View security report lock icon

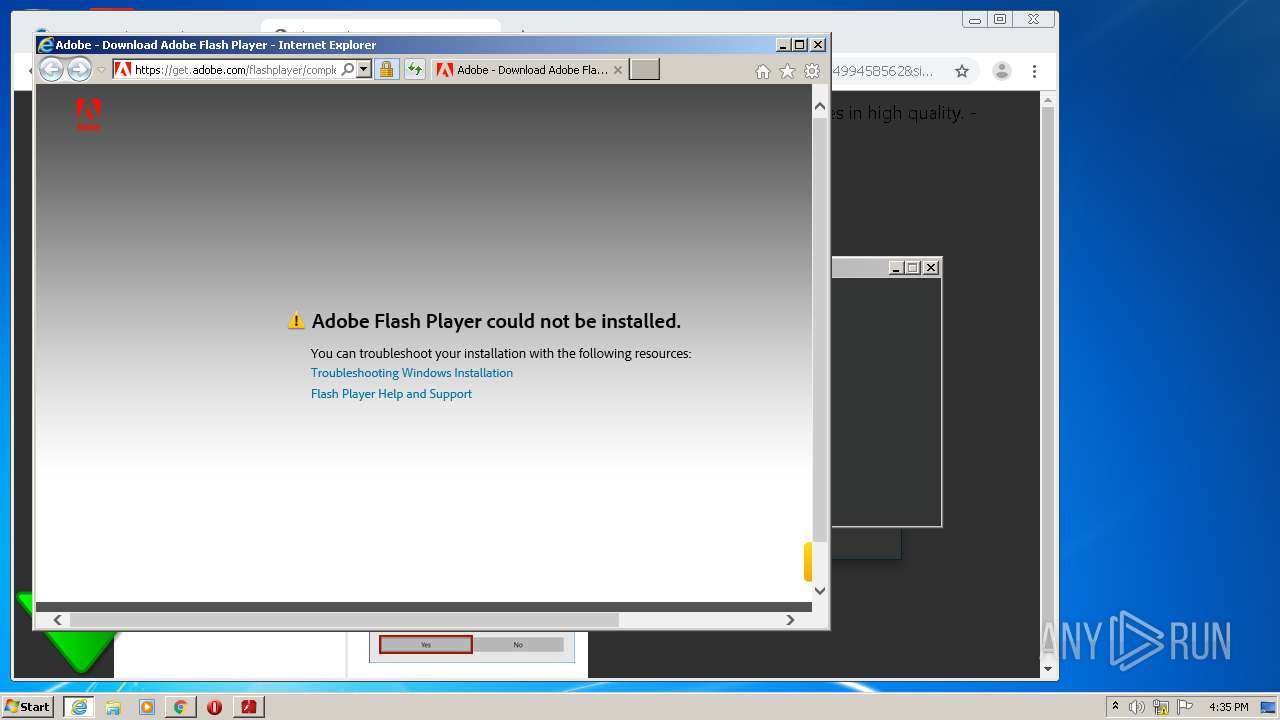(x=386, y=70)
